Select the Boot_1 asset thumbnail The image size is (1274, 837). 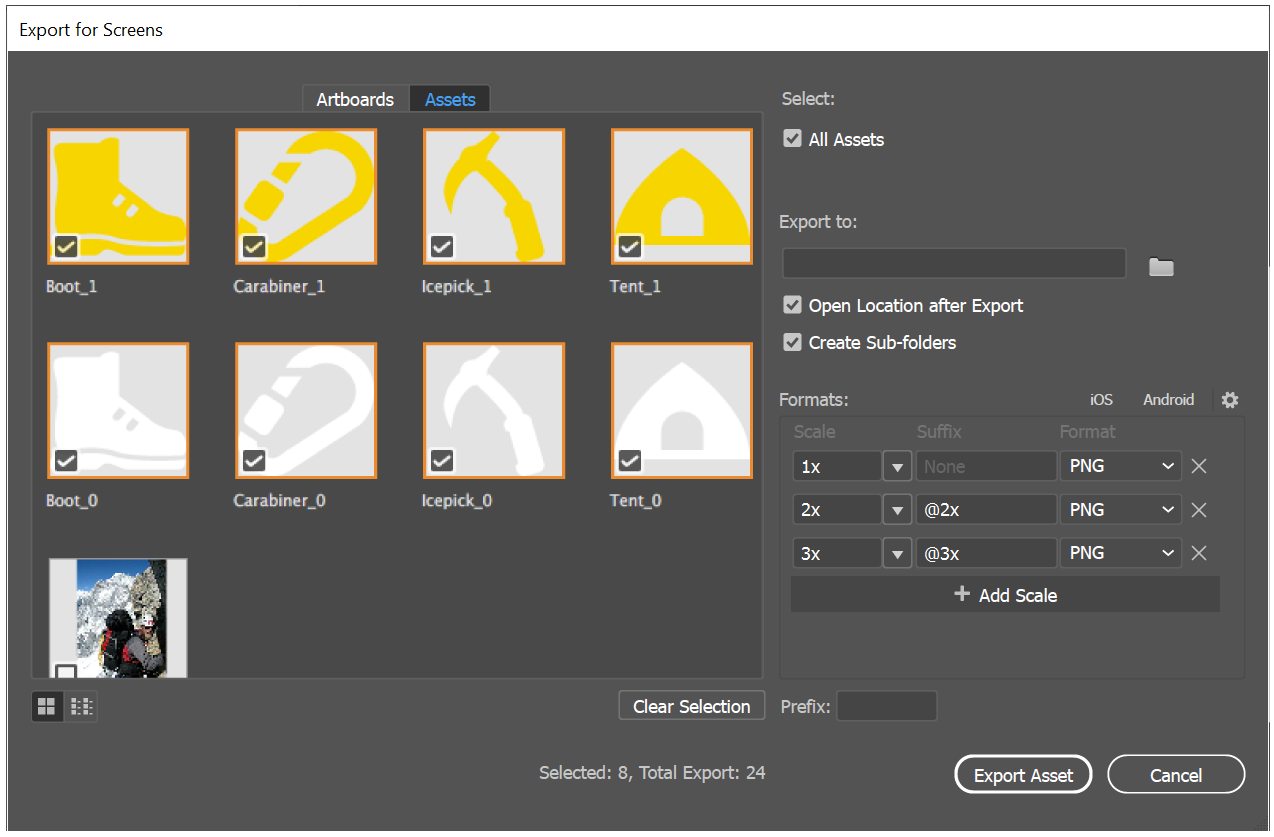[118, 197]
